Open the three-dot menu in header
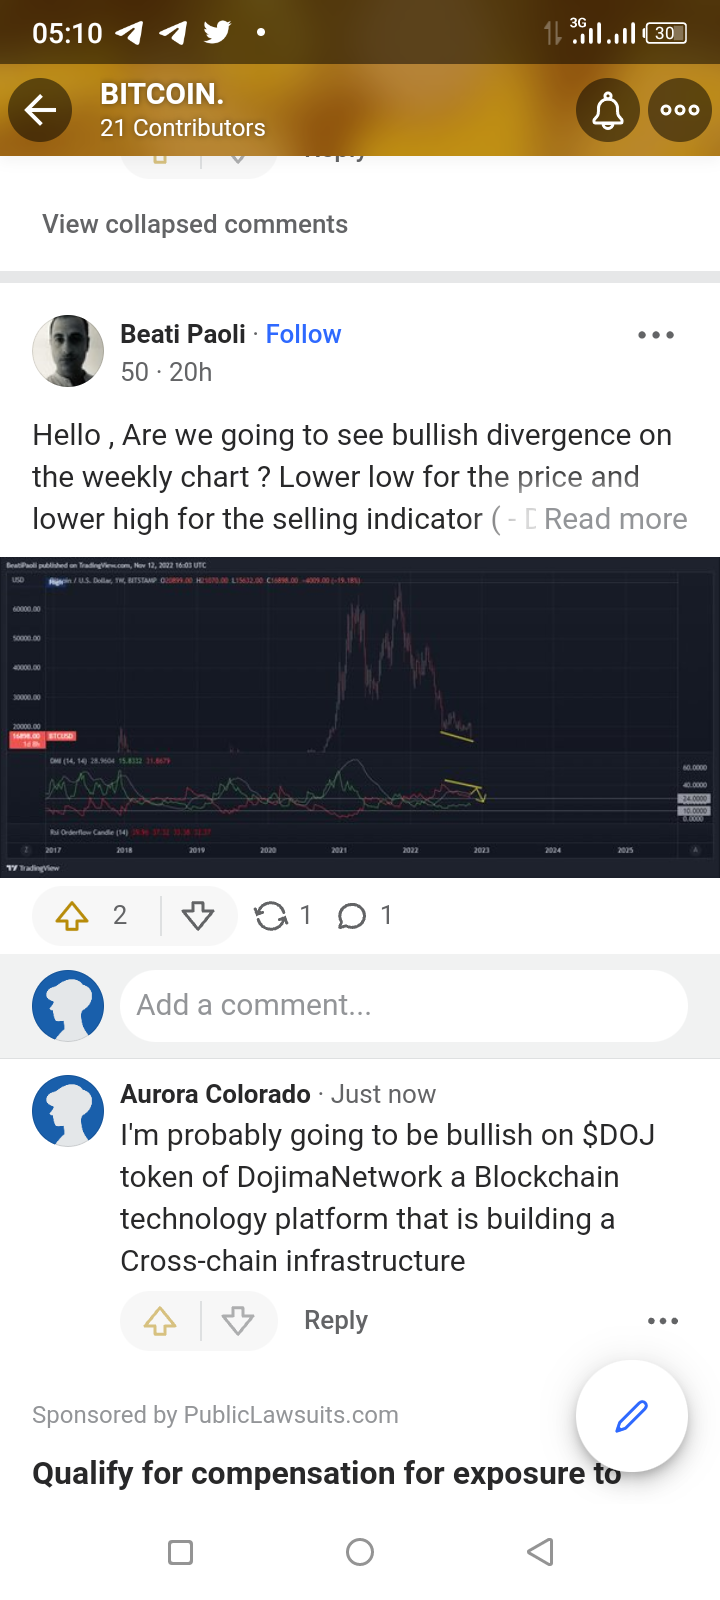This screenshot has width=720, height=1600. [x=680, y=110]
